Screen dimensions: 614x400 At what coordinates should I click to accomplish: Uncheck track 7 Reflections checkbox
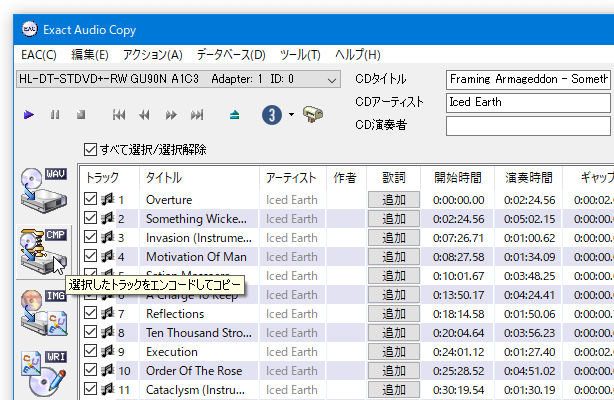[90, 313]
